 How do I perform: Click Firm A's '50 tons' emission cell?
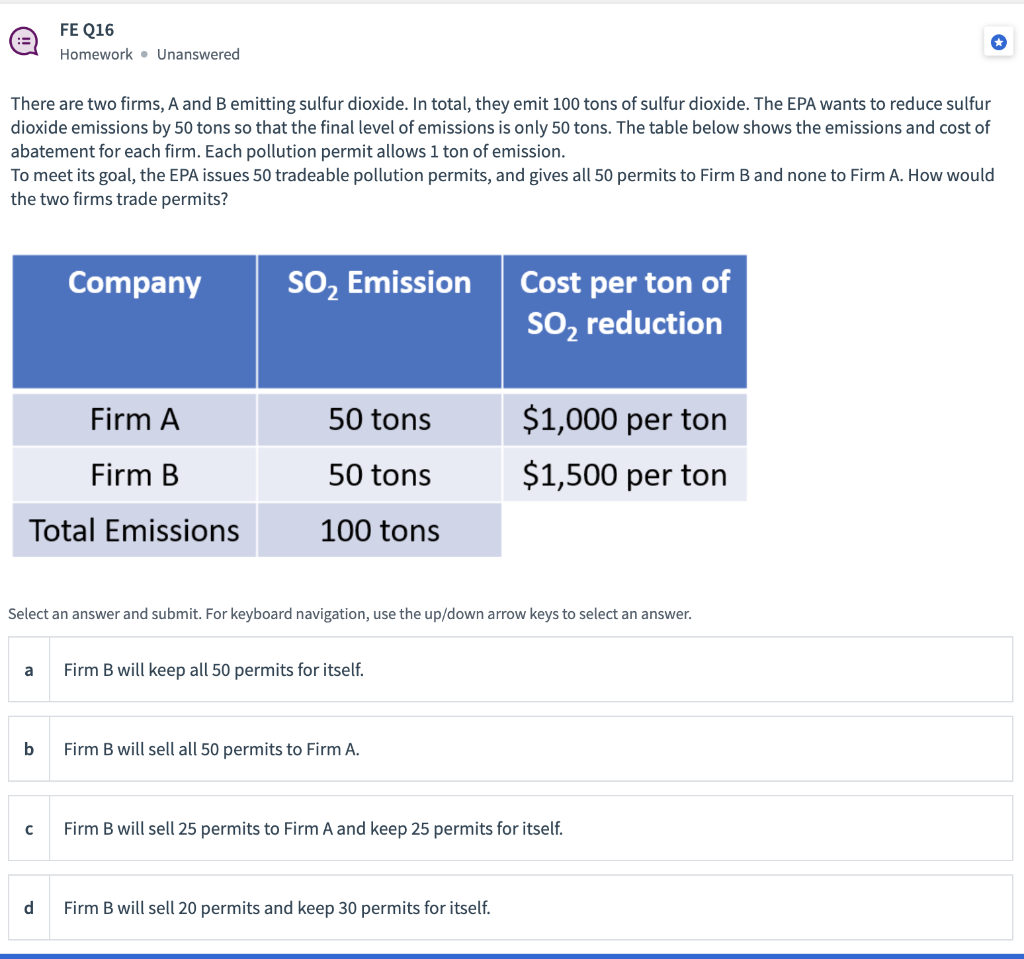pos(379,419)
